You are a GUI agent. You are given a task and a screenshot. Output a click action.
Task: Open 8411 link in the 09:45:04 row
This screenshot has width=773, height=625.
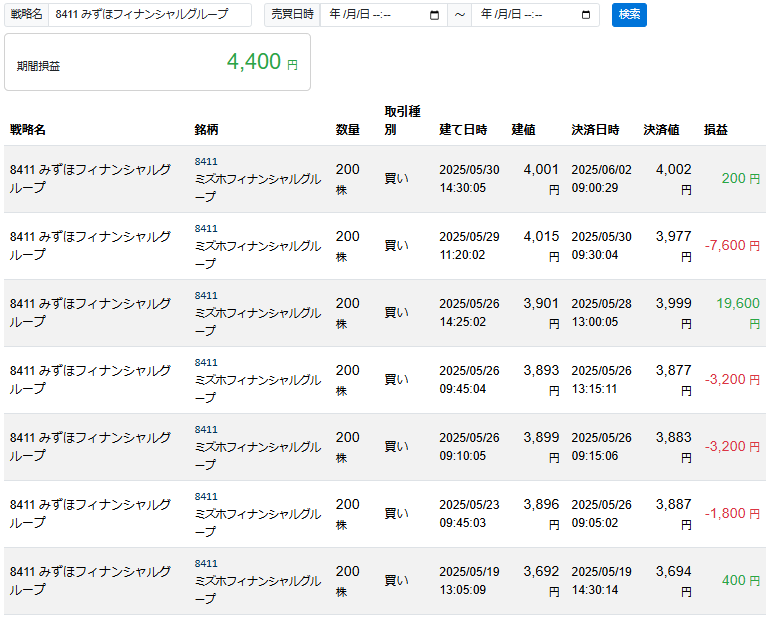[x=206, y=363]
